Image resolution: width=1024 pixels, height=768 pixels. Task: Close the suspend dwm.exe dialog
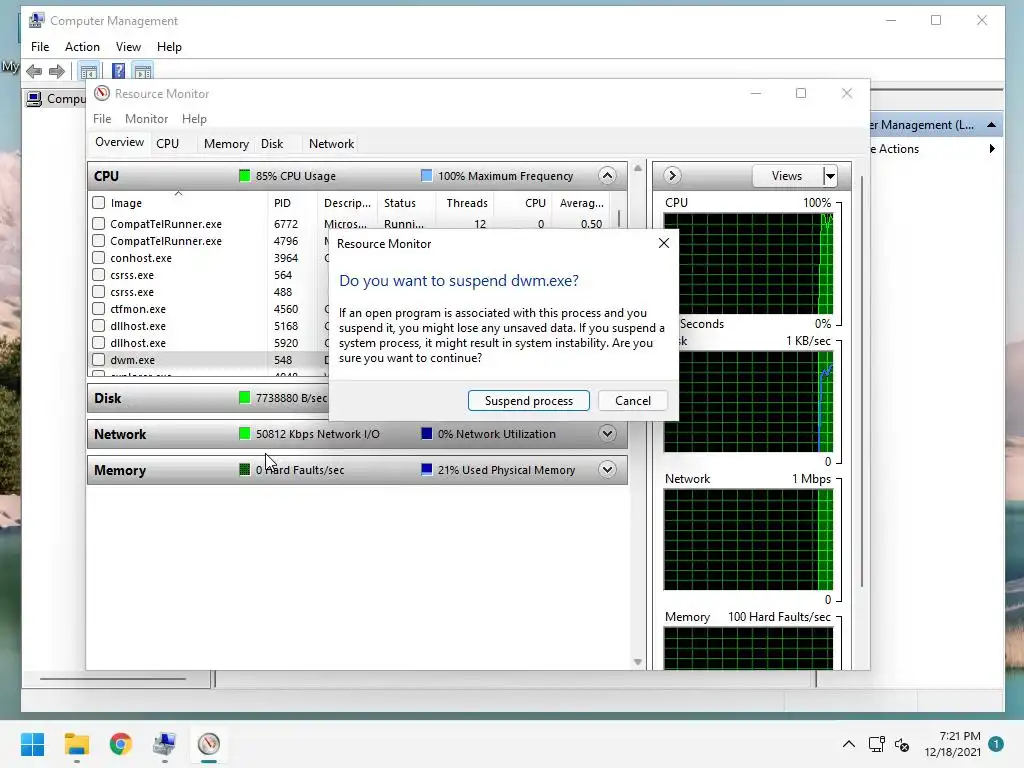[664, 243]
